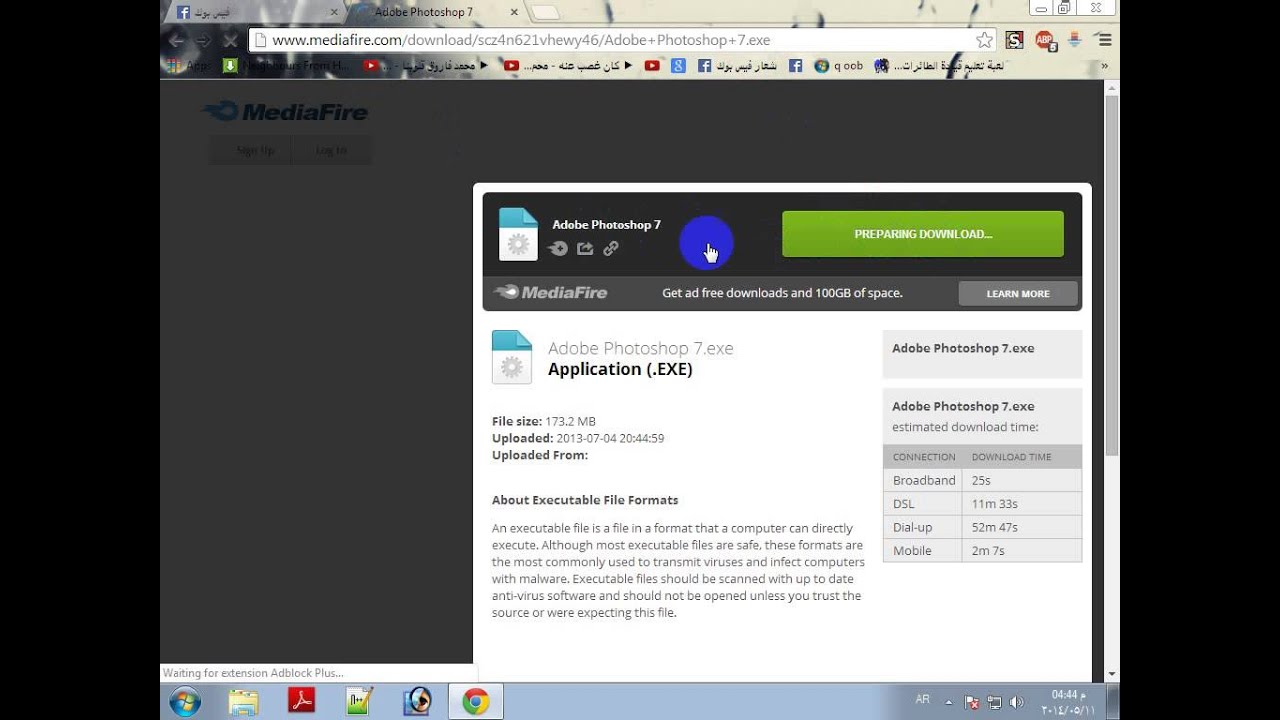Open the Windows Start menu

point(185,702)
